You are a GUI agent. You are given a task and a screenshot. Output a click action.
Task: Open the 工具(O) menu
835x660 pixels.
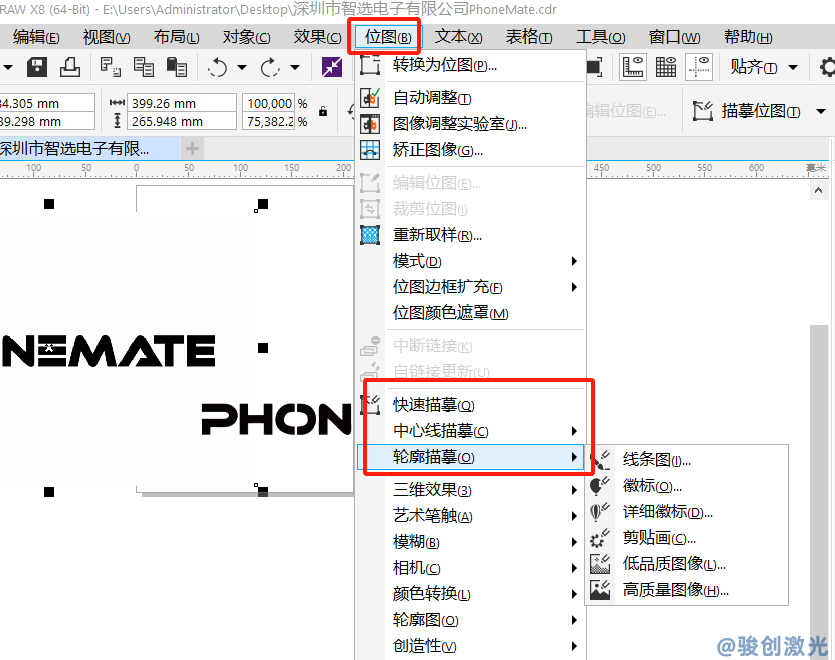point(601,37)
